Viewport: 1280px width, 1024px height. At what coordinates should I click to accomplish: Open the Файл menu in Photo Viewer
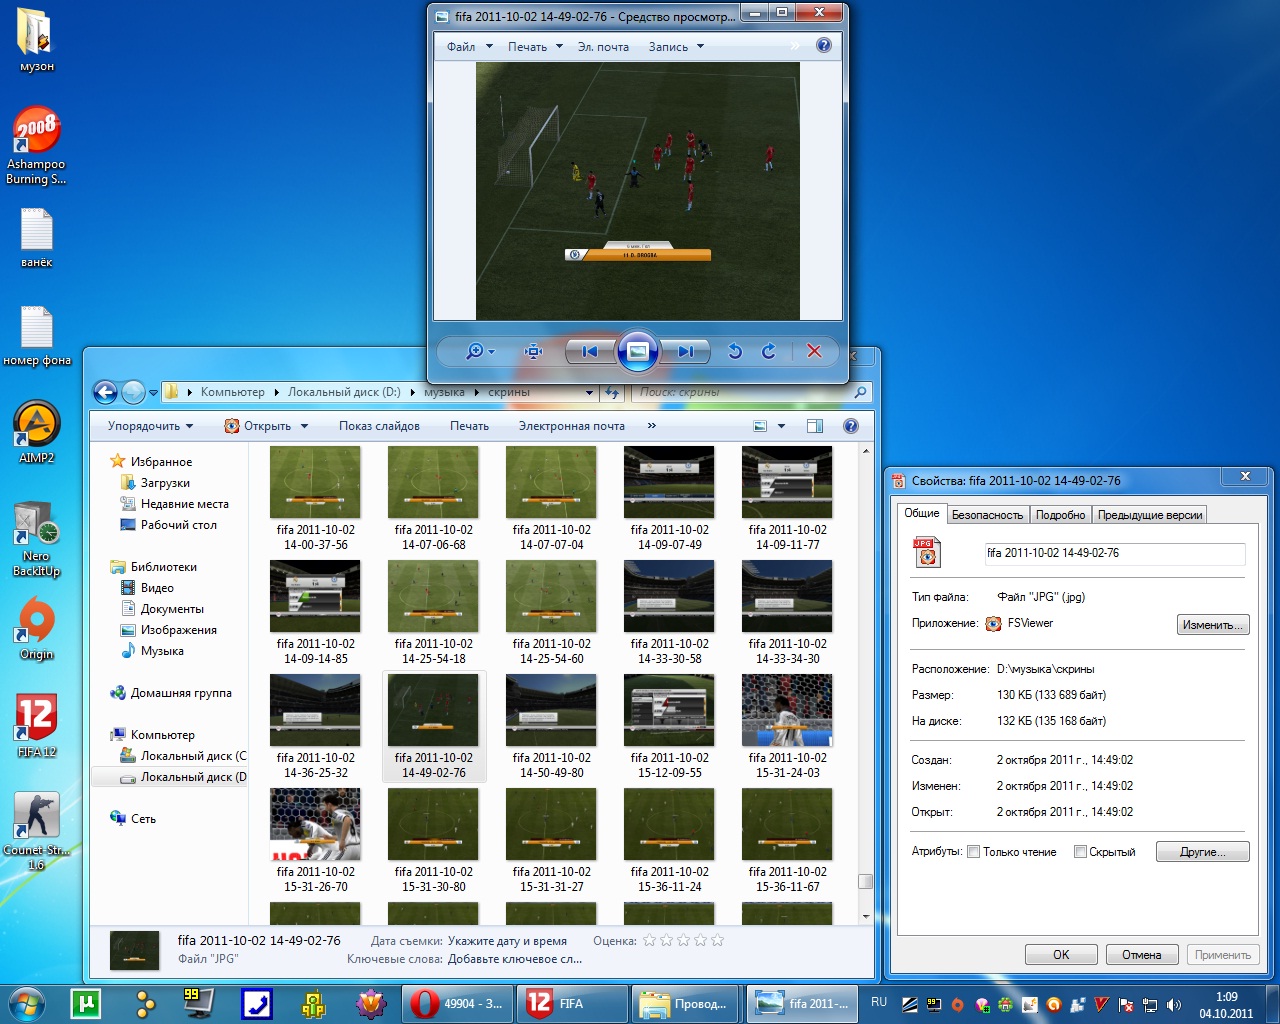[x=470, y=47]
